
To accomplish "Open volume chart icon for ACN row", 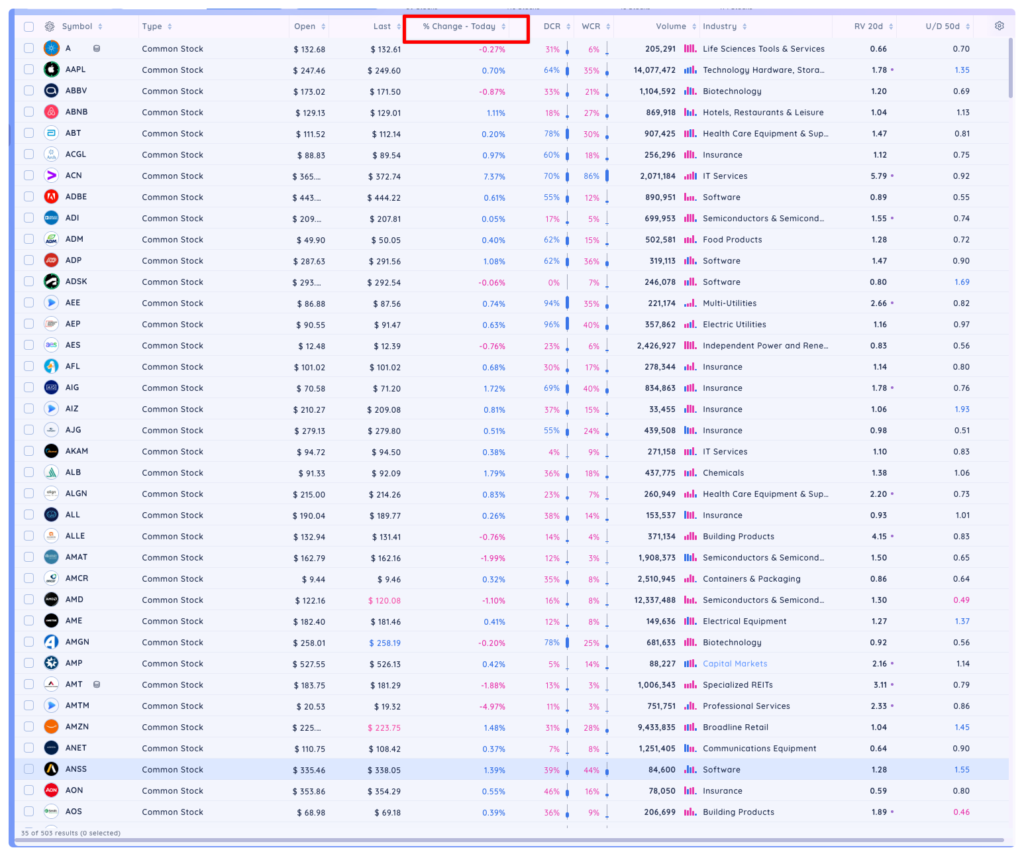I will click(x=690, y=176).
